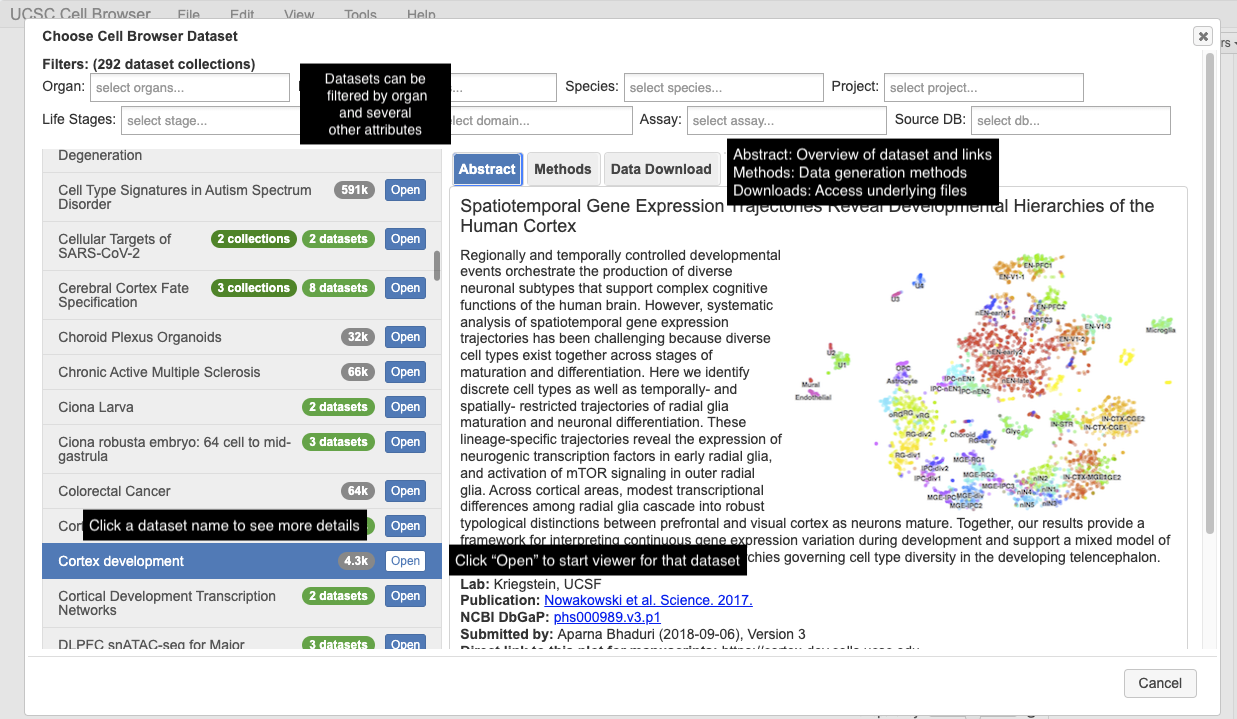This screenshot has height=719, width=1237.
Task: Open the Life Stages filter field
Action: point(210,121)
